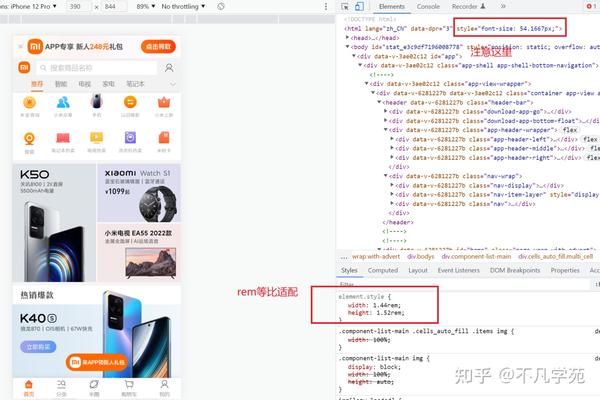This screenshot has height=400, width=600.
Task: Click the rotate screen icon
Action: point(221,7)
